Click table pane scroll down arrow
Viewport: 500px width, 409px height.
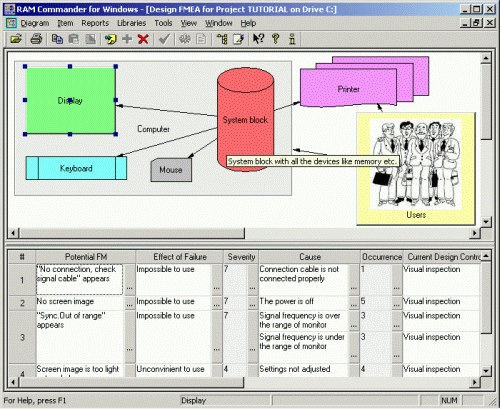[486, 370]
